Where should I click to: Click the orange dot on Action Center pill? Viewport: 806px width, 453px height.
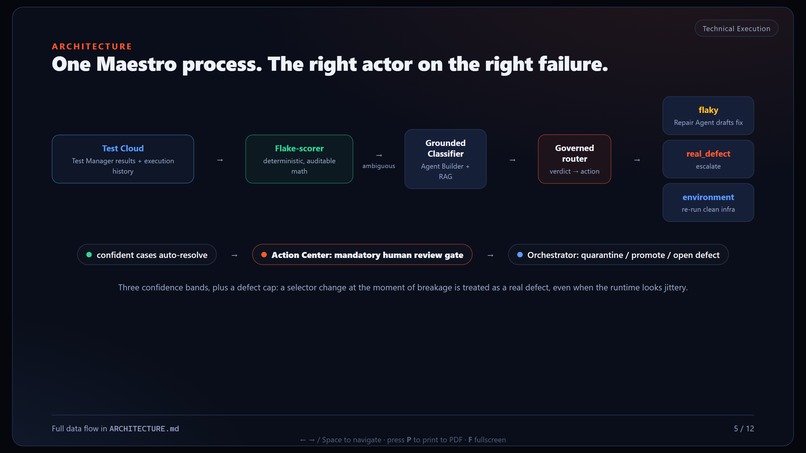pos(264,255)
